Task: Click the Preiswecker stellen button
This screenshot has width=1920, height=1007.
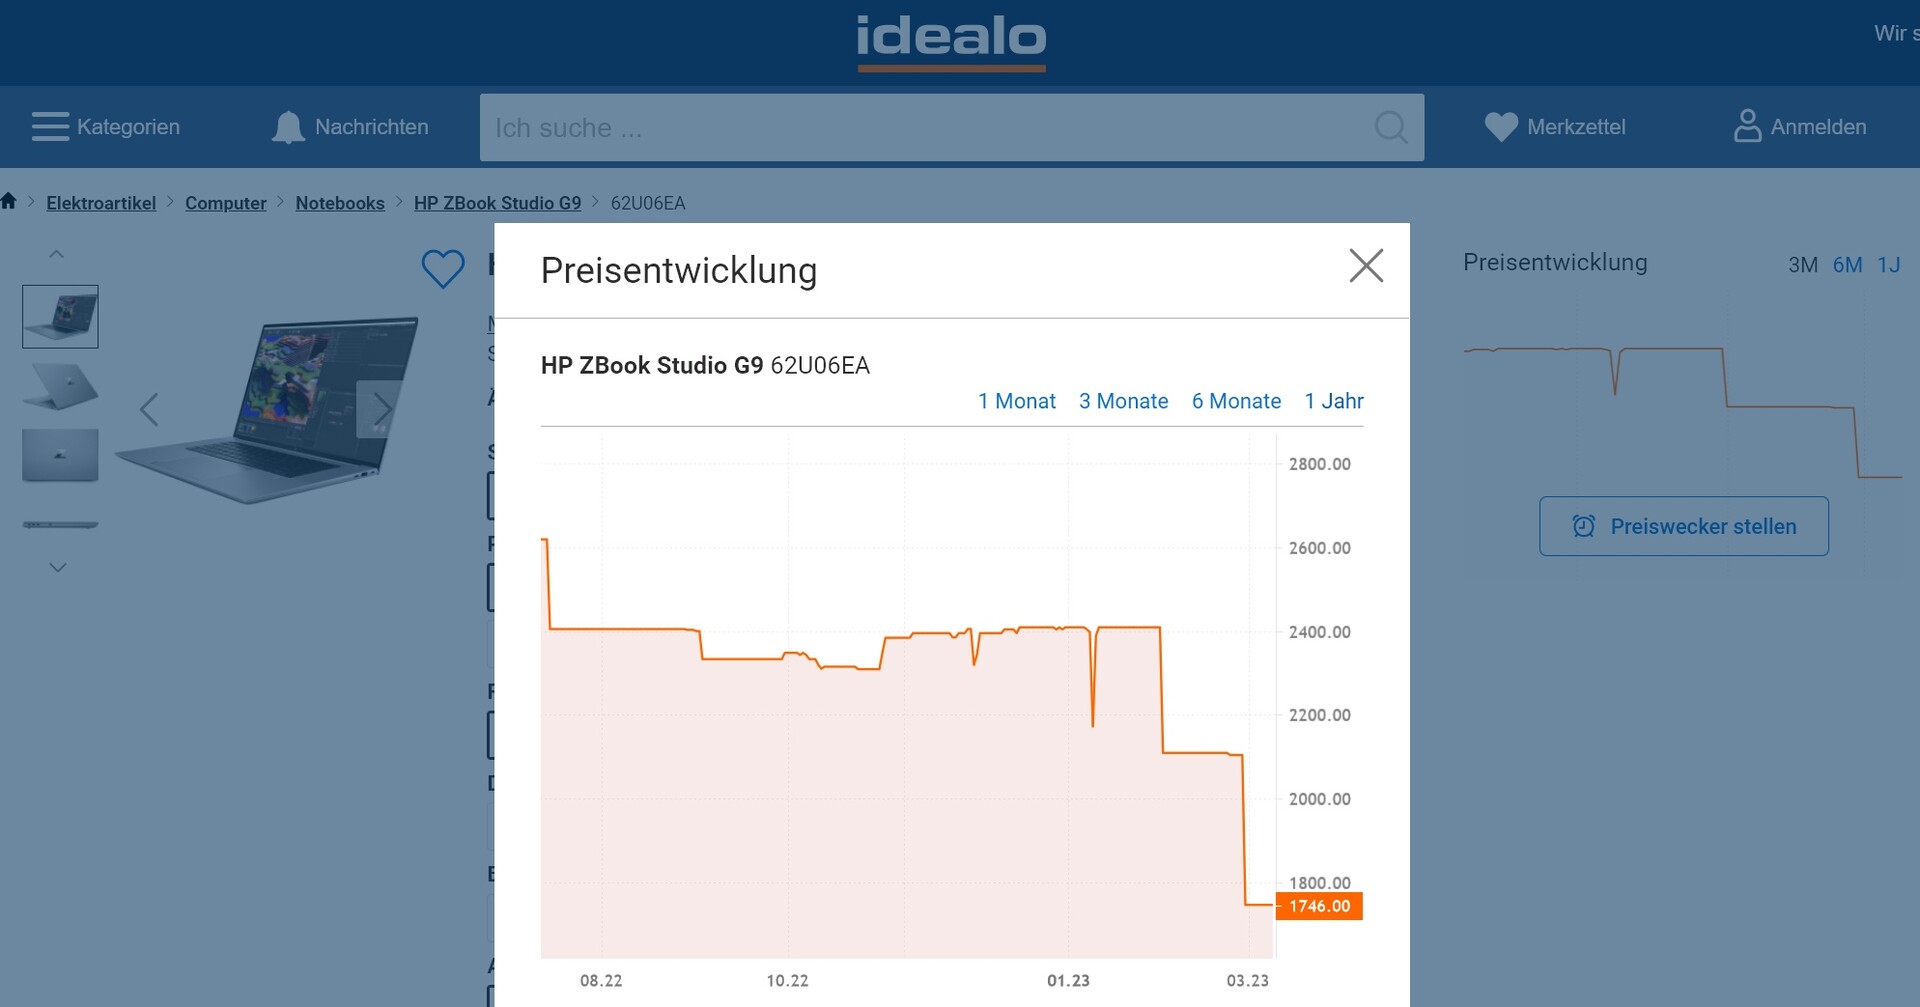Action: click(1683, 526)
